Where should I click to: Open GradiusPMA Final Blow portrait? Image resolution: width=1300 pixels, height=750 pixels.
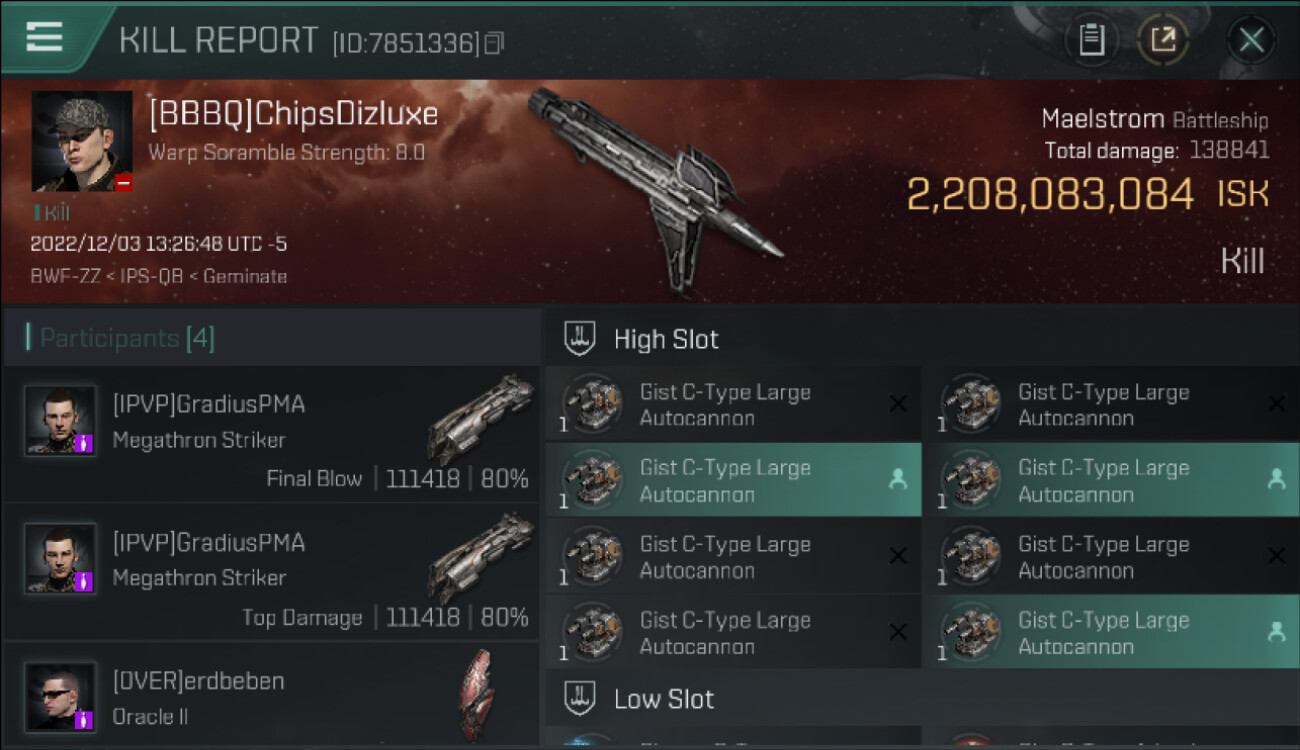pos(60,421)
